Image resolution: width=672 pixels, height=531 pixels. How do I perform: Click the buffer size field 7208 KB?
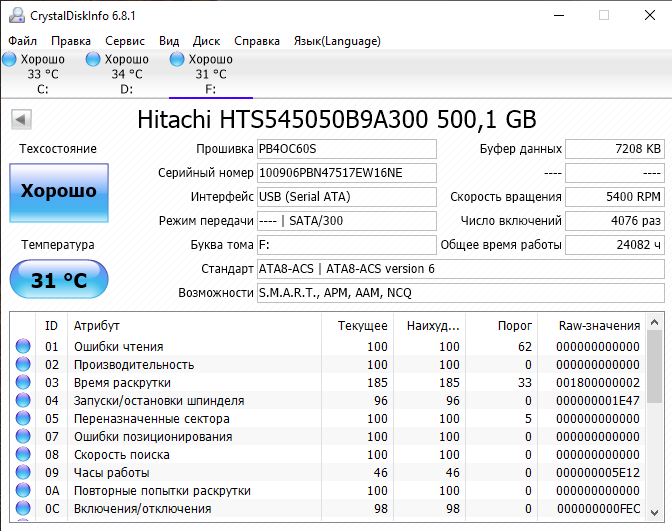[x=615, y=149]
